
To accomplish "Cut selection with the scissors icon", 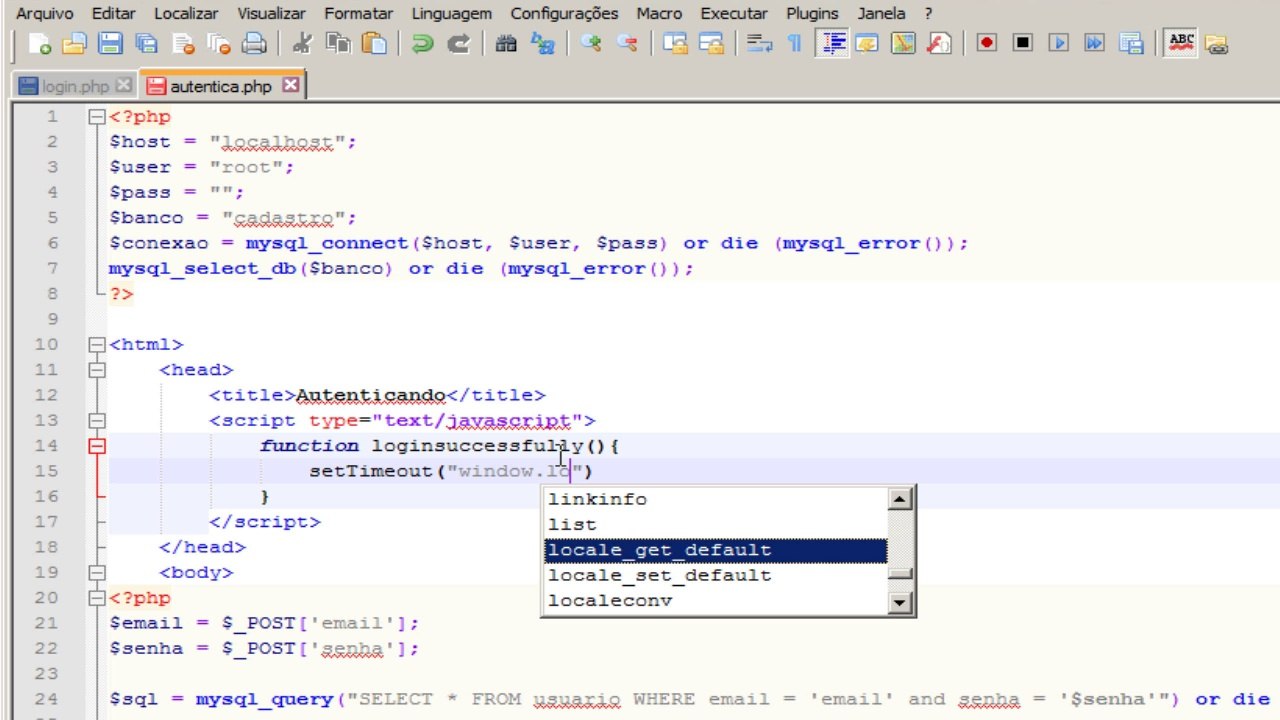I will (302, 44).
